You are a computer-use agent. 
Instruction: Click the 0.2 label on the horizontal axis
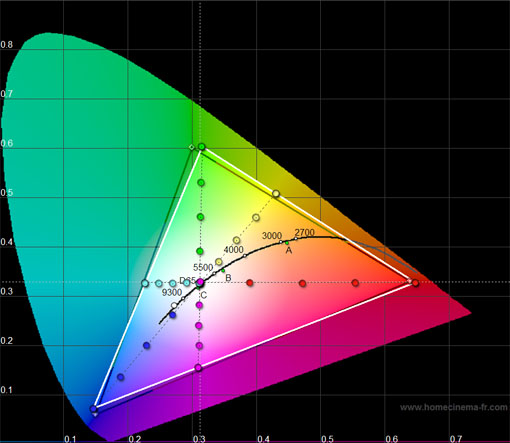pyautogui.click(x=134, y=439)
